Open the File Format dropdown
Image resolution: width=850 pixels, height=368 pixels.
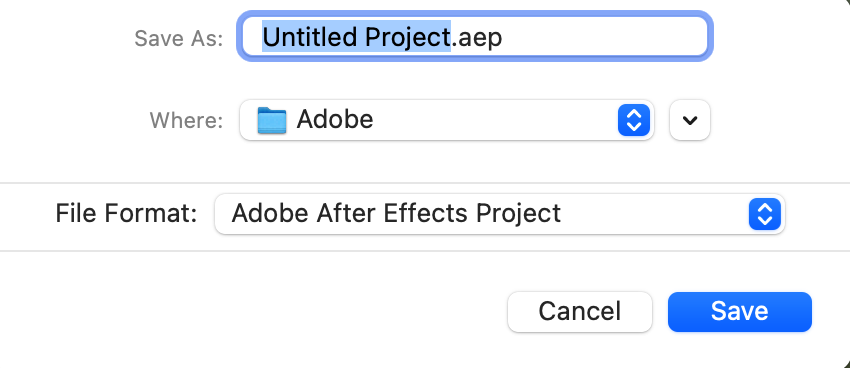[x=499, y=214]
